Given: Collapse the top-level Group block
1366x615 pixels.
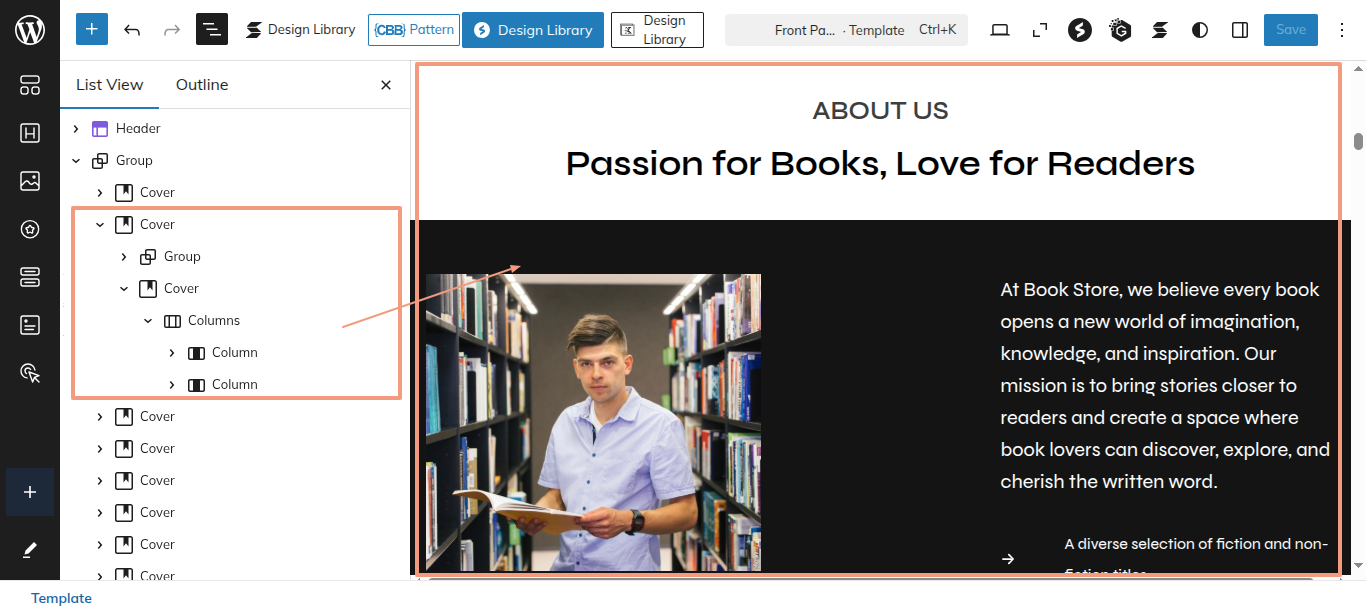Looking at the screenshot, I should (76, 161).
